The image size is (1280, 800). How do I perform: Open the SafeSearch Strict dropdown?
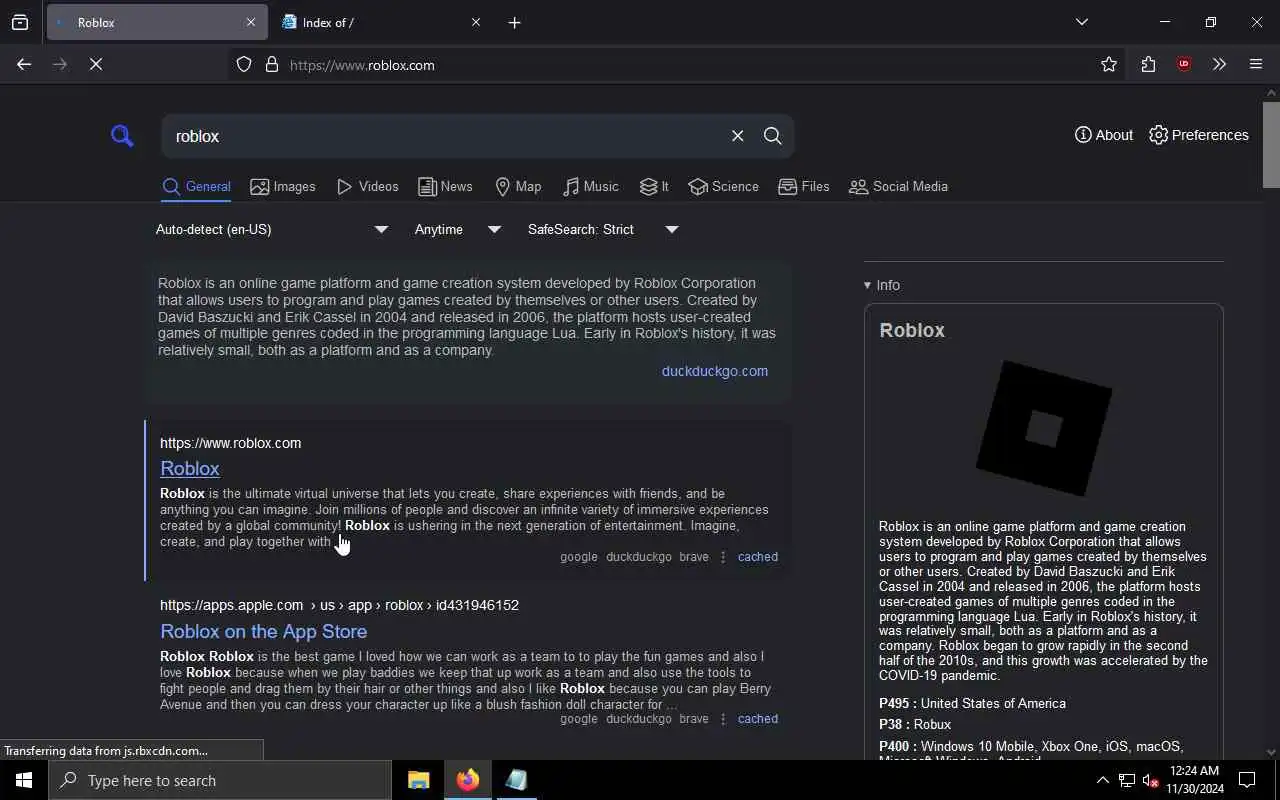(603, 230)
